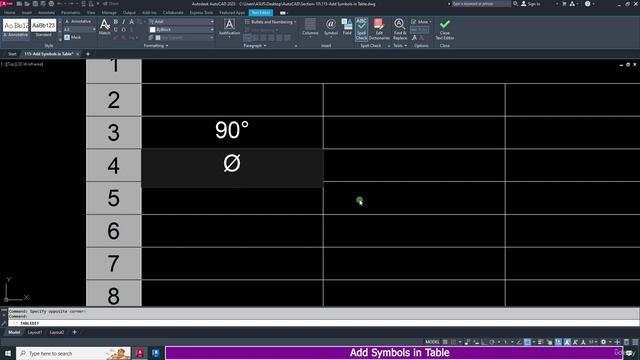Open Edit Dictionaries
Viewport: 640px width, 360px height.
click(379, 29)
